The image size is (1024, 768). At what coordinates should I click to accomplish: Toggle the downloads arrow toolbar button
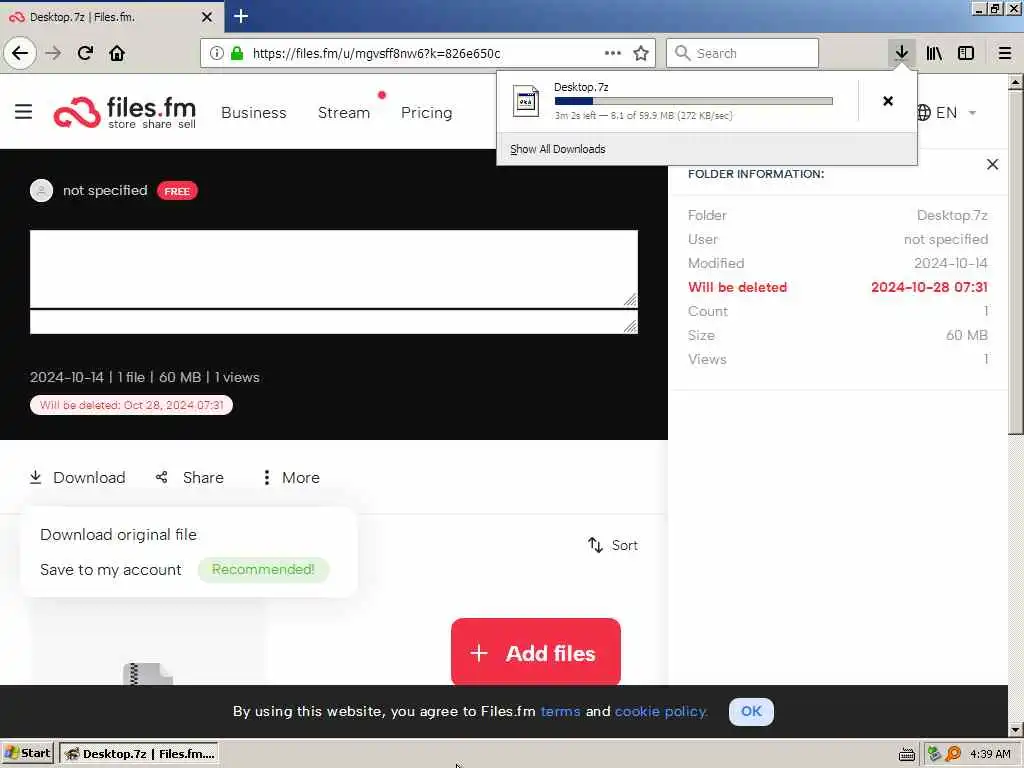point(901,53)
